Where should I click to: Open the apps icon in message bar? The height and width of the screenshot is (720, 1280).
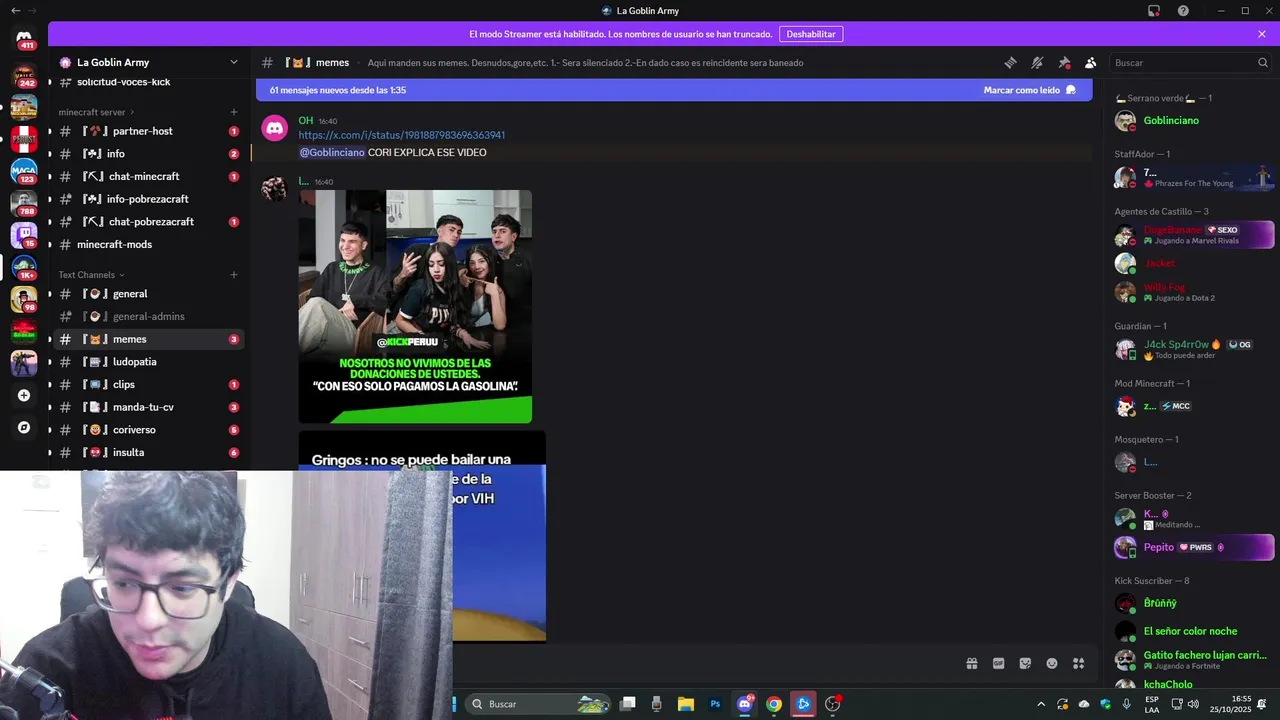(x=1079, y=663)
